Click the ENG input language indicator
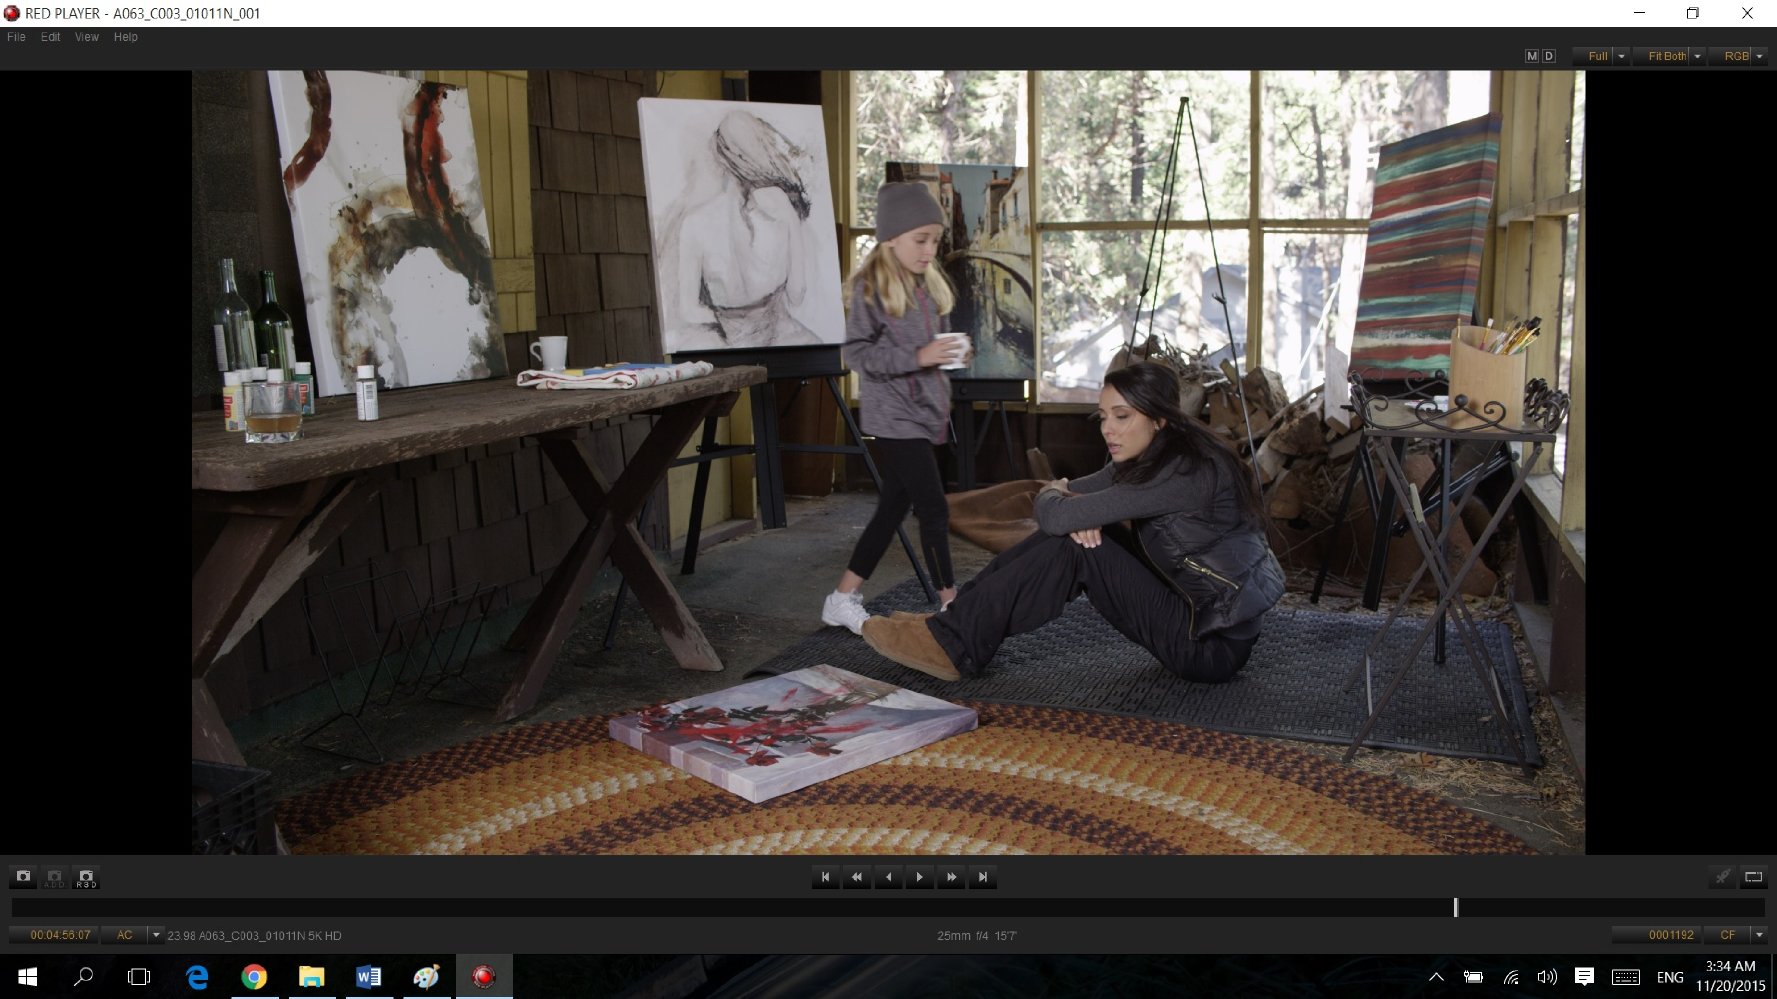The image size is (1777, 999). pos(1670,977)
